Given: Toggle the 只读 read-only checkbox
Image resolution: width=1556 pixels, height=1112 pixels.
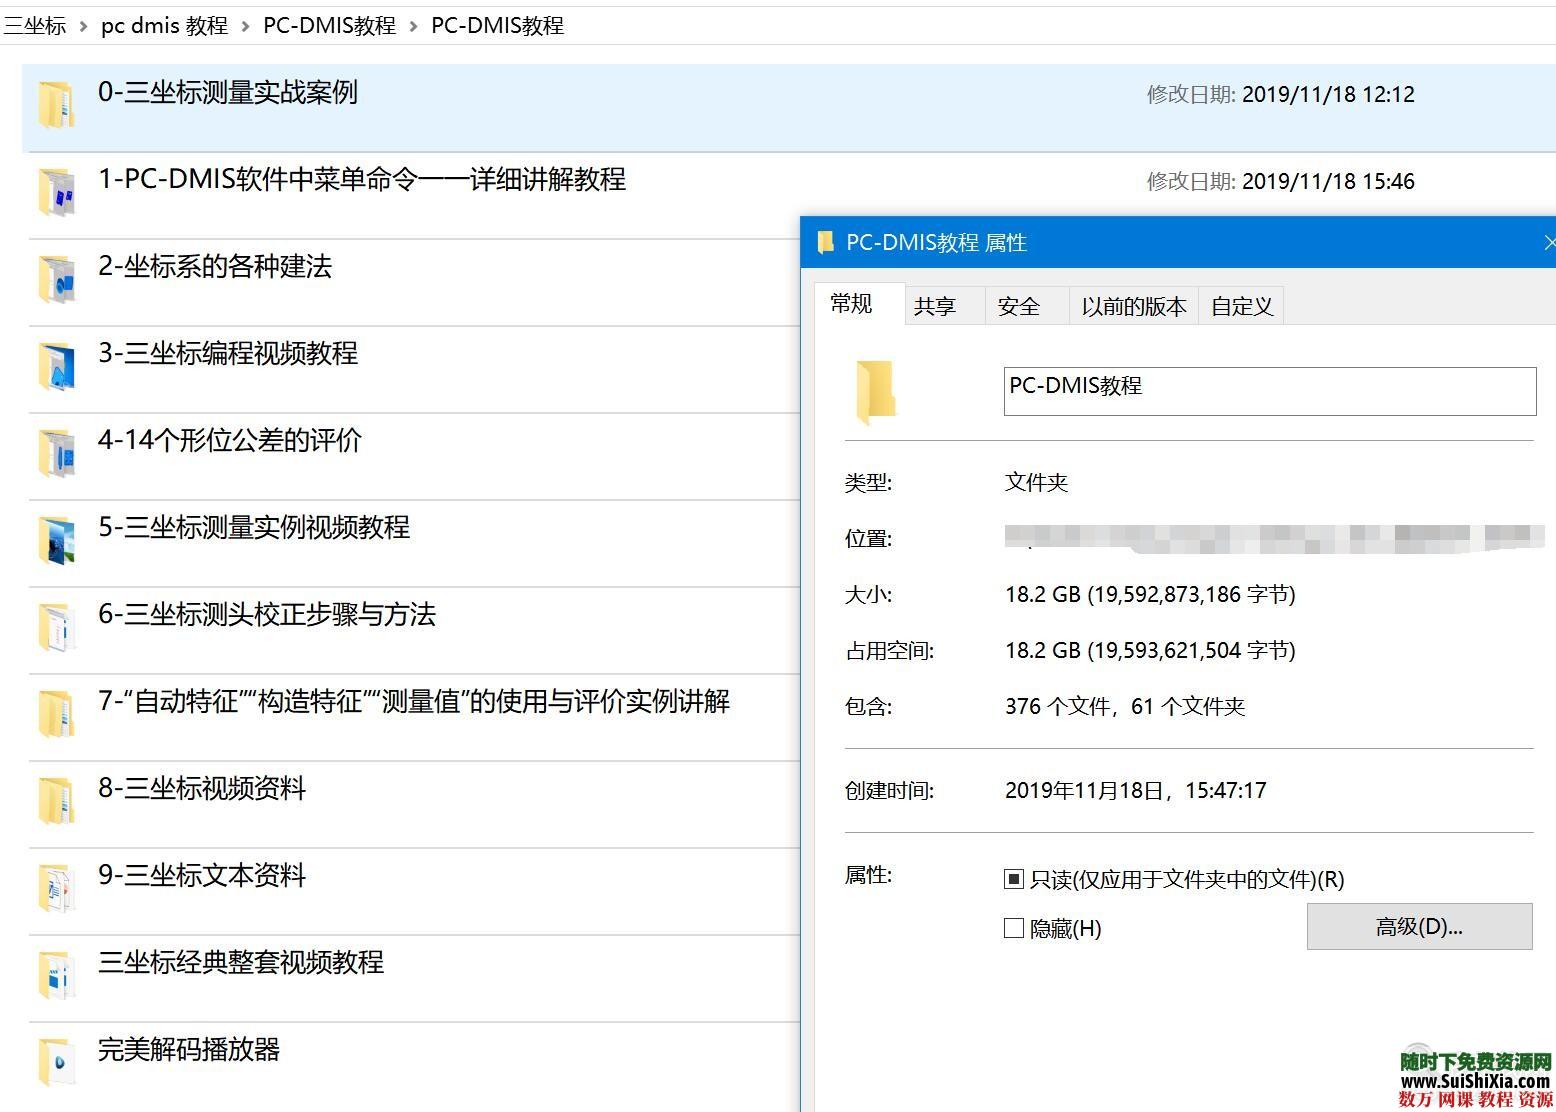Looking at the screenshot, I should [x=1013, y=879].
